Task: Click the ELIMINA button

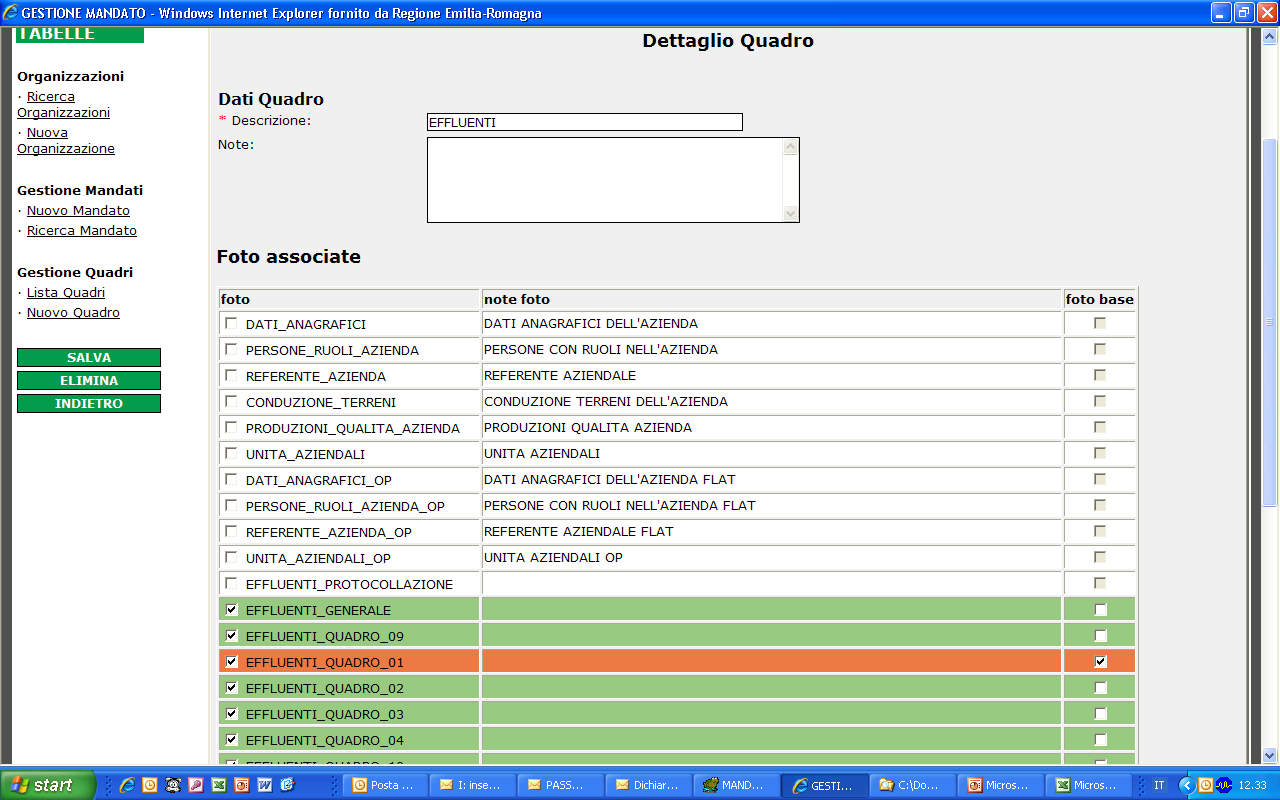Action: click(89, 381)
